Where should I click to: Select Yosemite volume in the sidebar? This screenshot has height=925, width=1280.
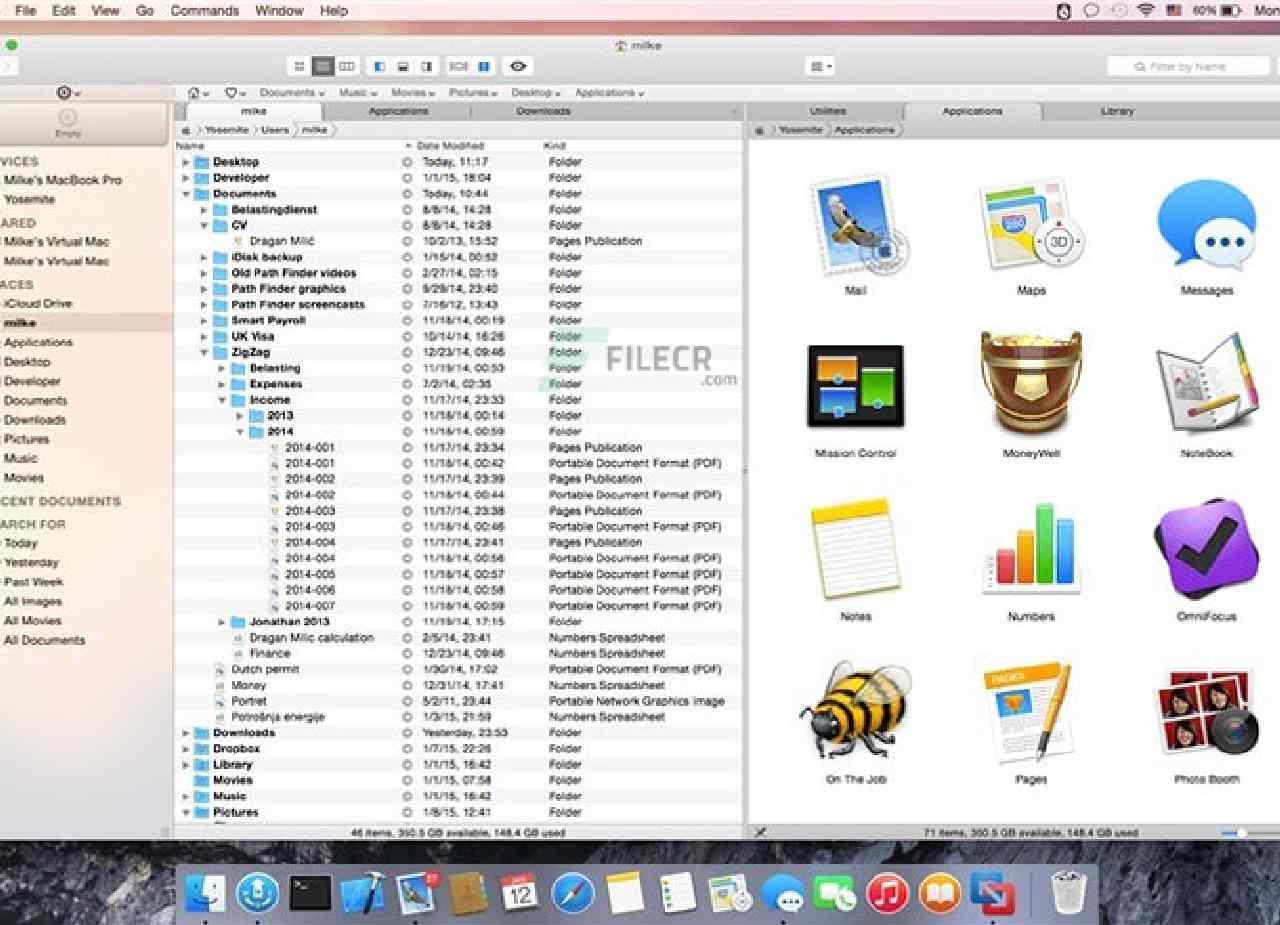pyautogui.click(x=30, y=199)
